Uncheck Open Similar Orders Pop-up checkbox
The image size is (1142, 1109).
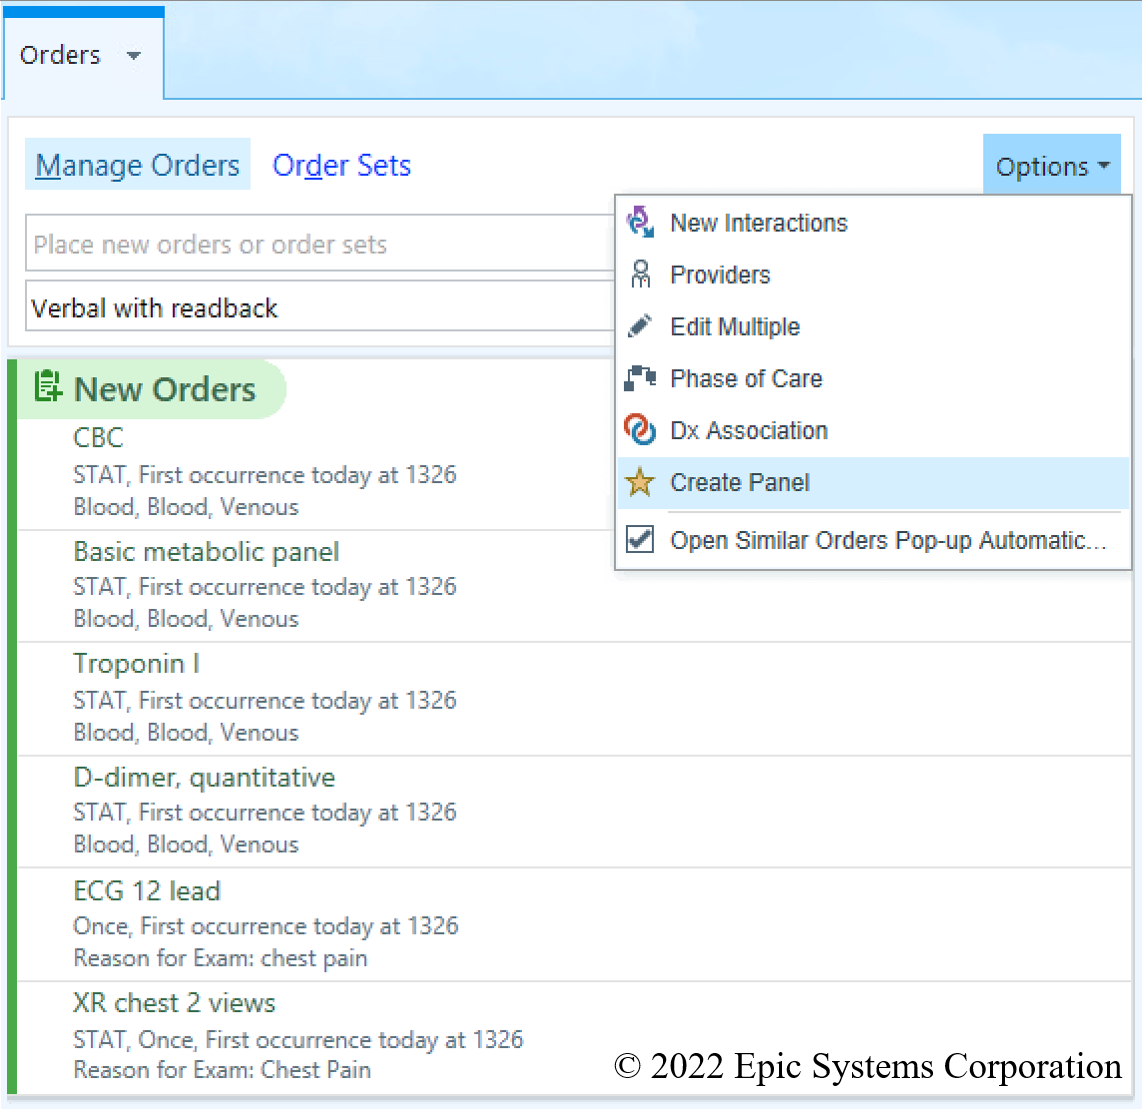[640, 540]
